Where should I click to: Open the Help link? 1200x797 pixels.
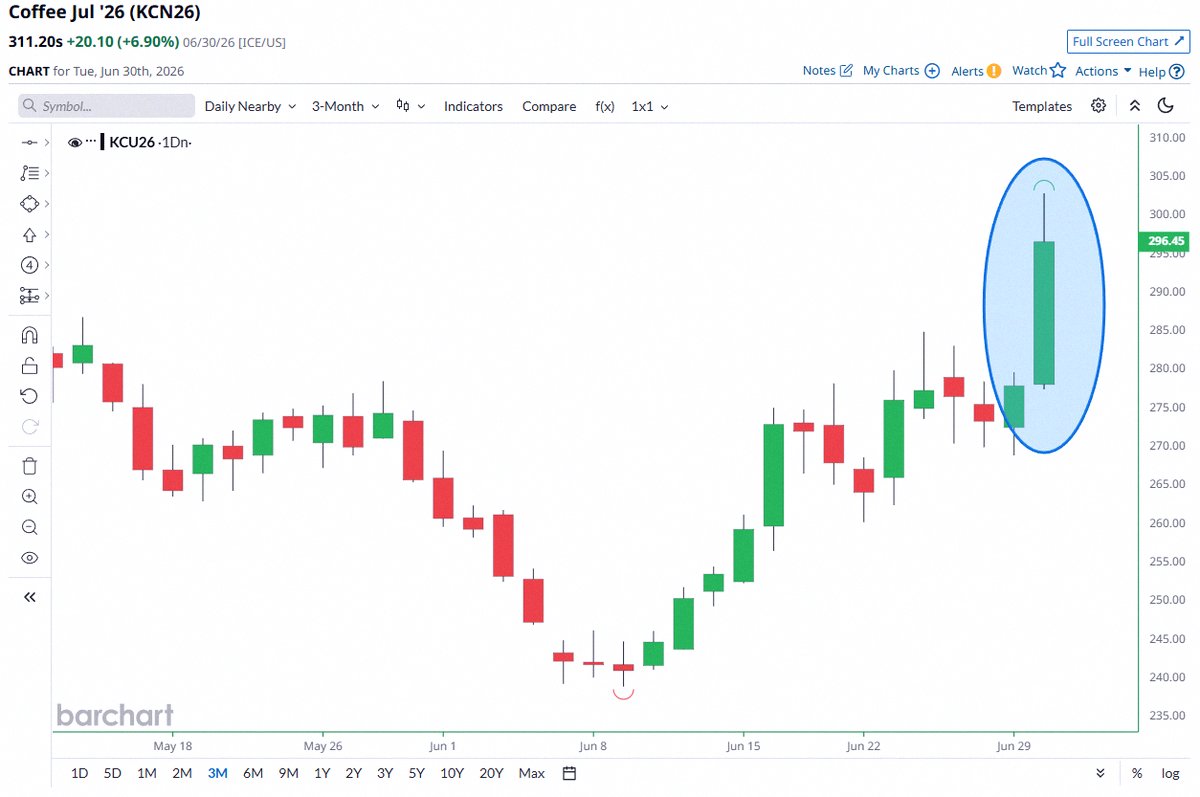pyautogui.click(x=1161, y=71)
